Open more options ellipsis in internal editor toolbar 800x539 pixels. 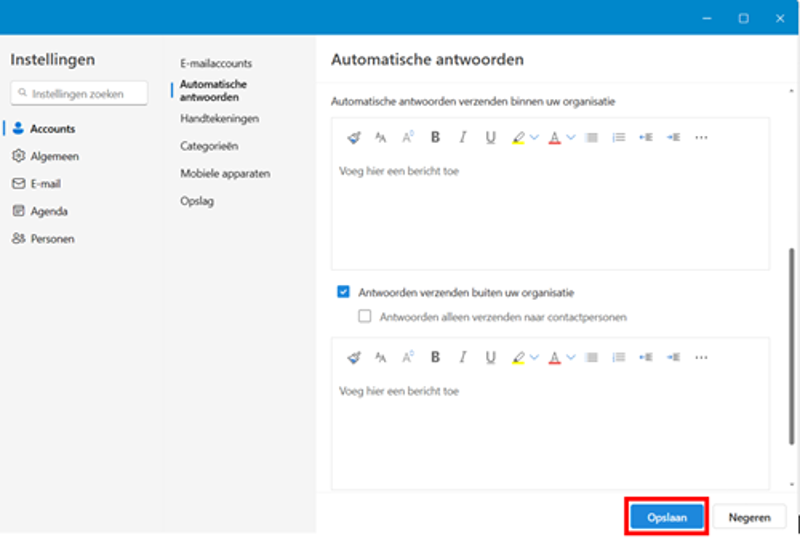701,137
